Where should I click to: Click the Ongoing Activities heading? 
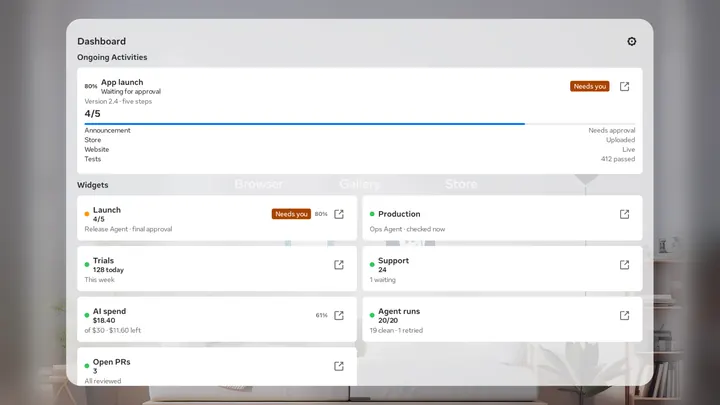[112, 57]
